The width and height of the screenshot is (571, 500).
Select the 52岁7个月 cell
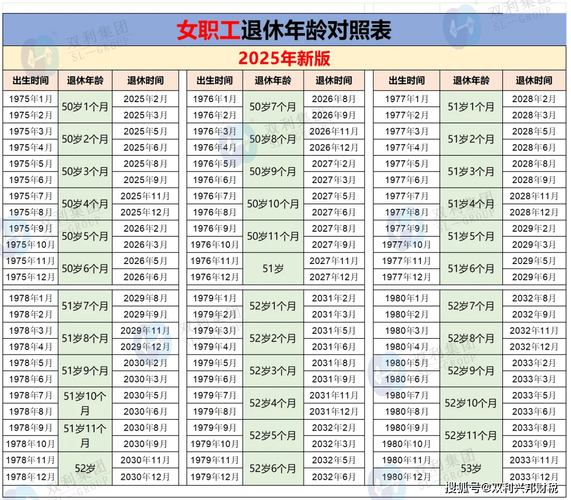(x=471, y=306)
